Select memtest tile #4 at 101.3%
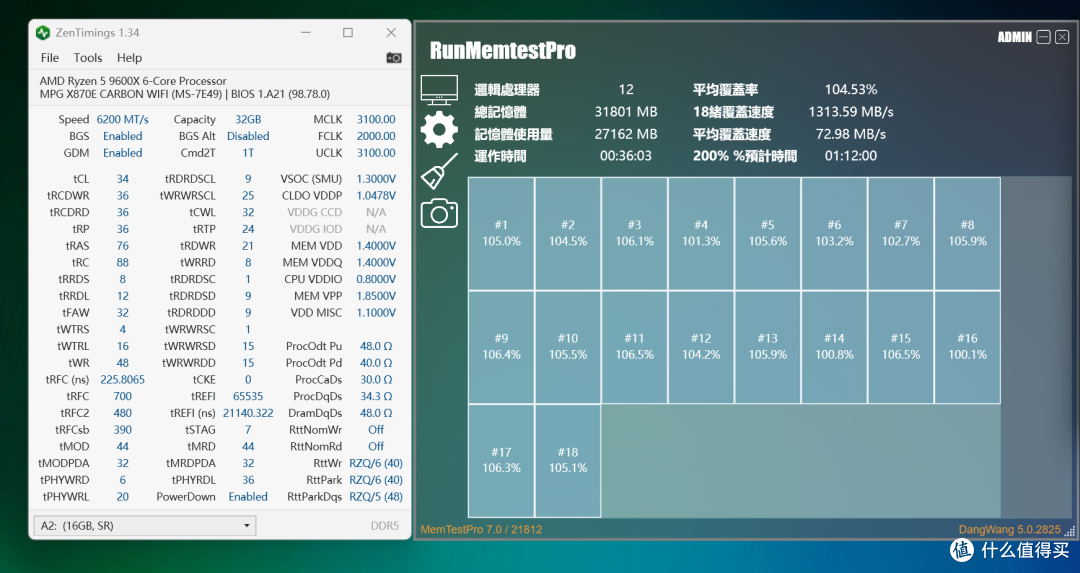Viewport: 1080px width, 573px height. click(701, 233)
